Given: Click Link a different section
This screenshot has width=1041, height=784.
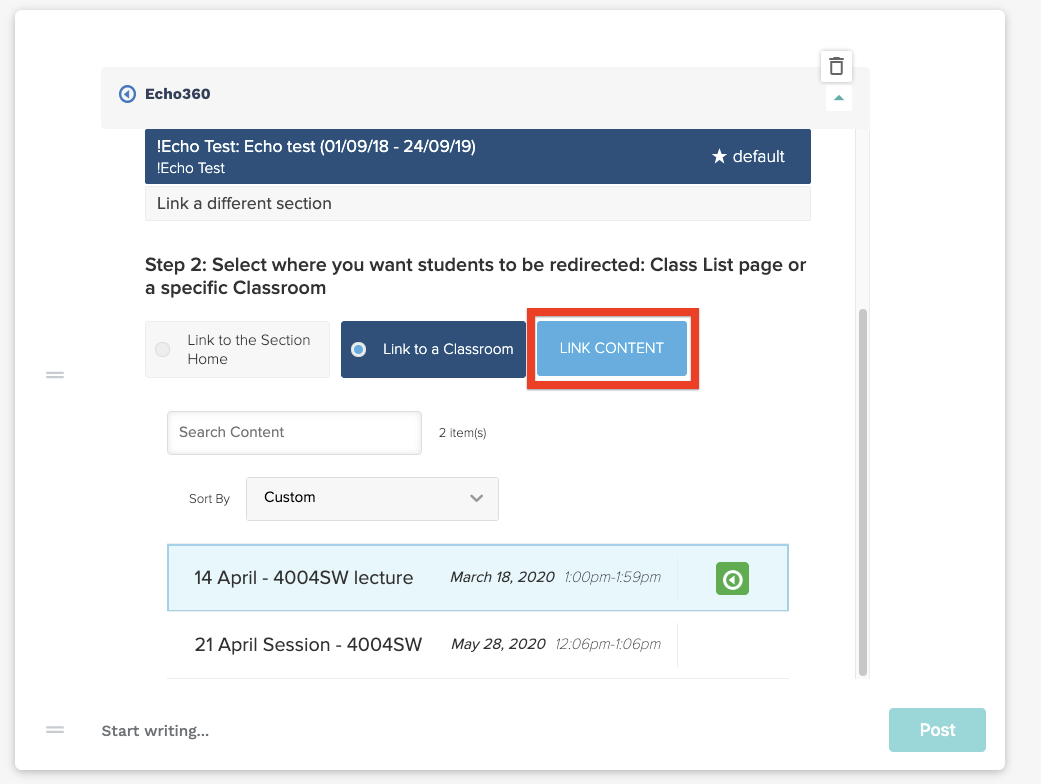Looking at the screenshot, I should 477,203.
